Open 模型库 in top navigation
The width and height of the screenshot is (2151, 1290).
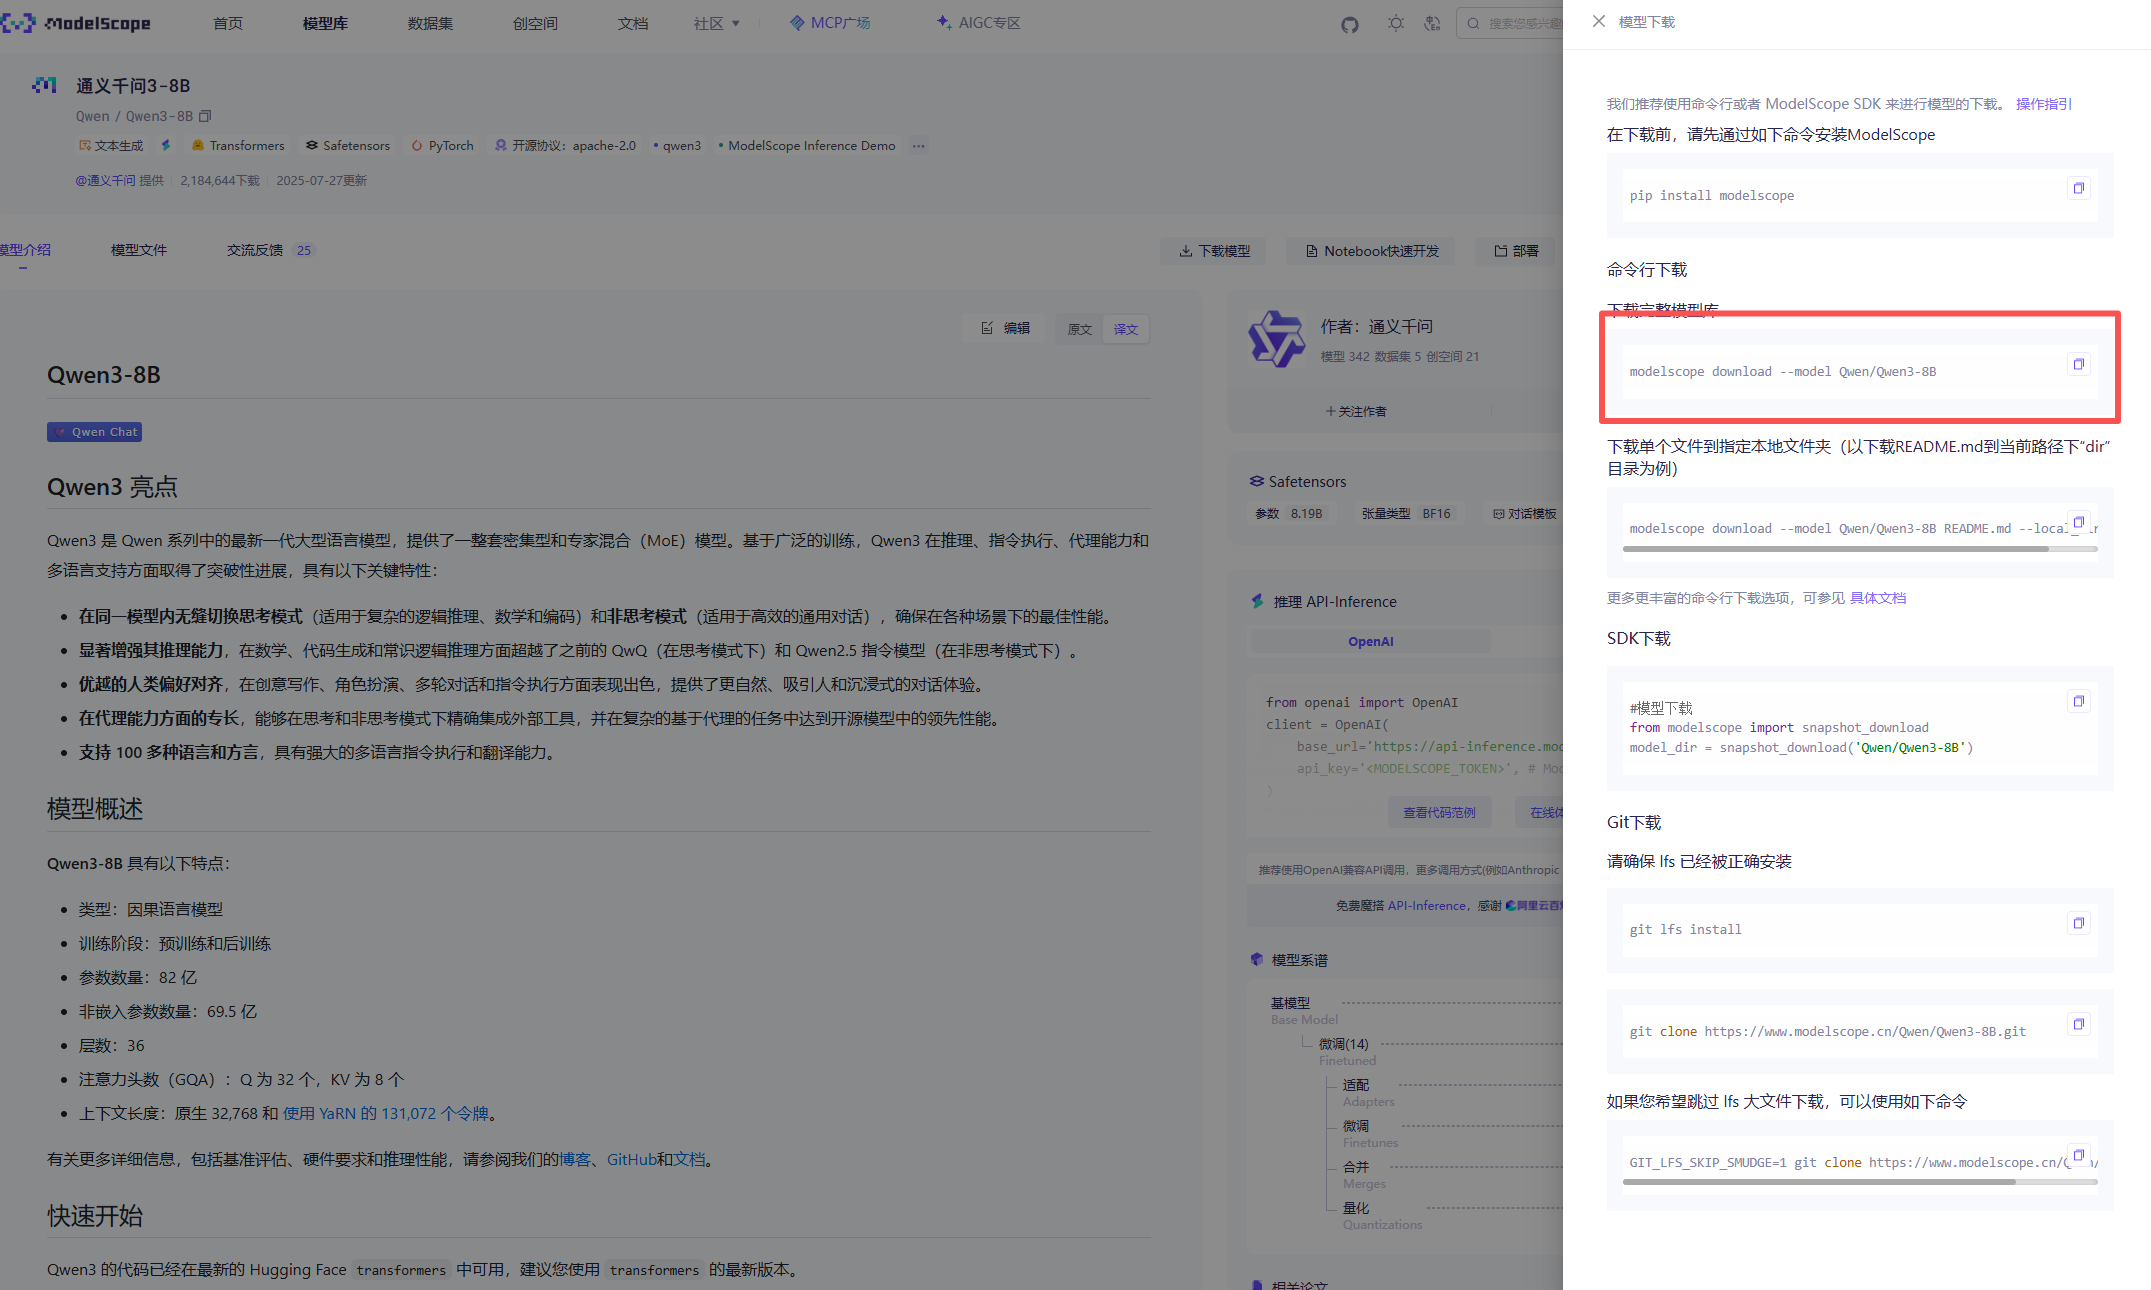(x=325, y=23)
